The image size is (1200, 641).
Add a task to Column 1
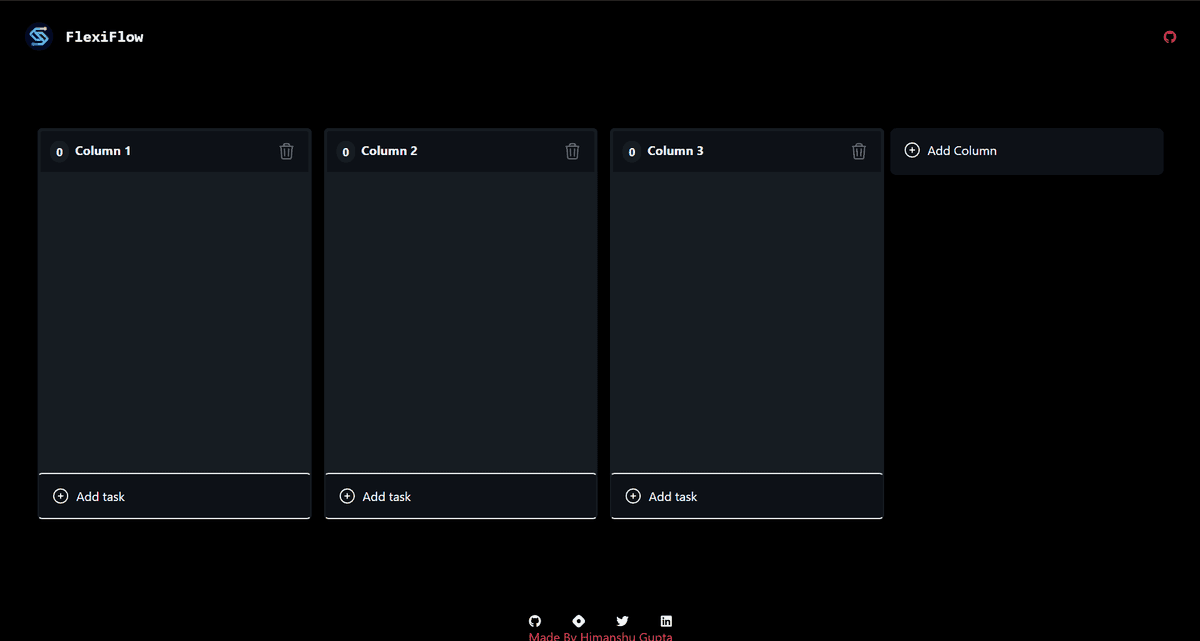coord(175,496)
